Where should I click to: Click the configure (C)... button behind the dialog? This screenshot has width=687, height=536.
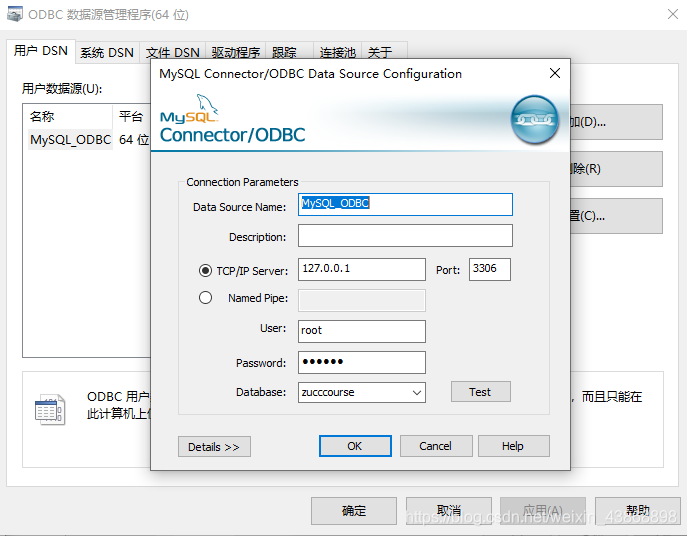[x=616, y=216]
